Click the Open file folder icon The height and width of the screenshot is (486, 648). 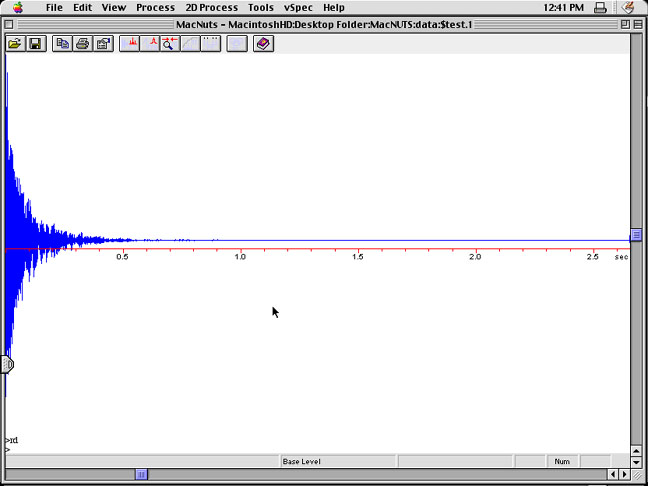pos(15,44)
